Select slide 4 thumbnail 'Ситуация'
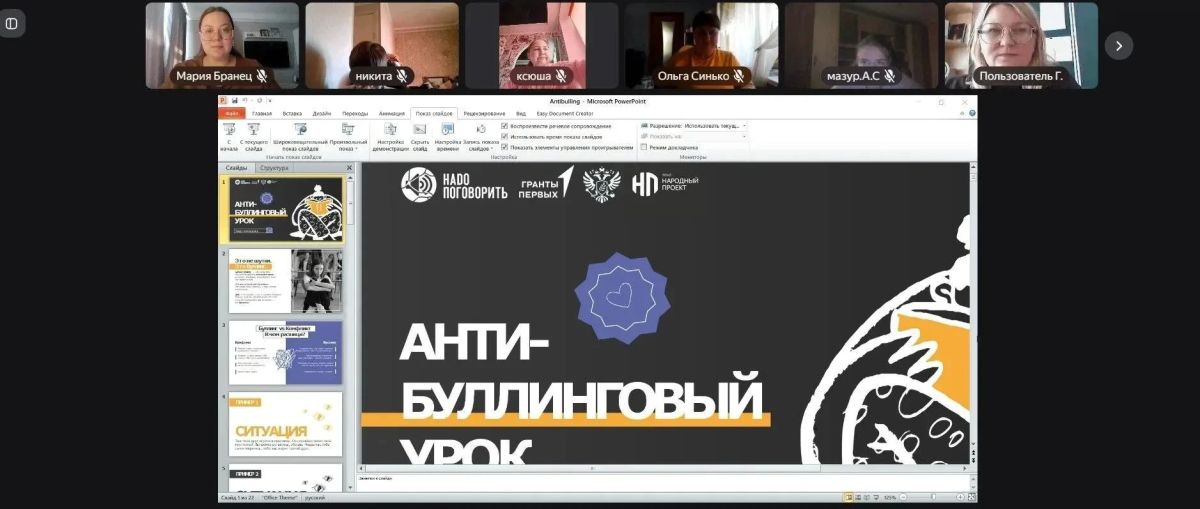Viewport: 1200px width, 509px height. click(286, 424)
